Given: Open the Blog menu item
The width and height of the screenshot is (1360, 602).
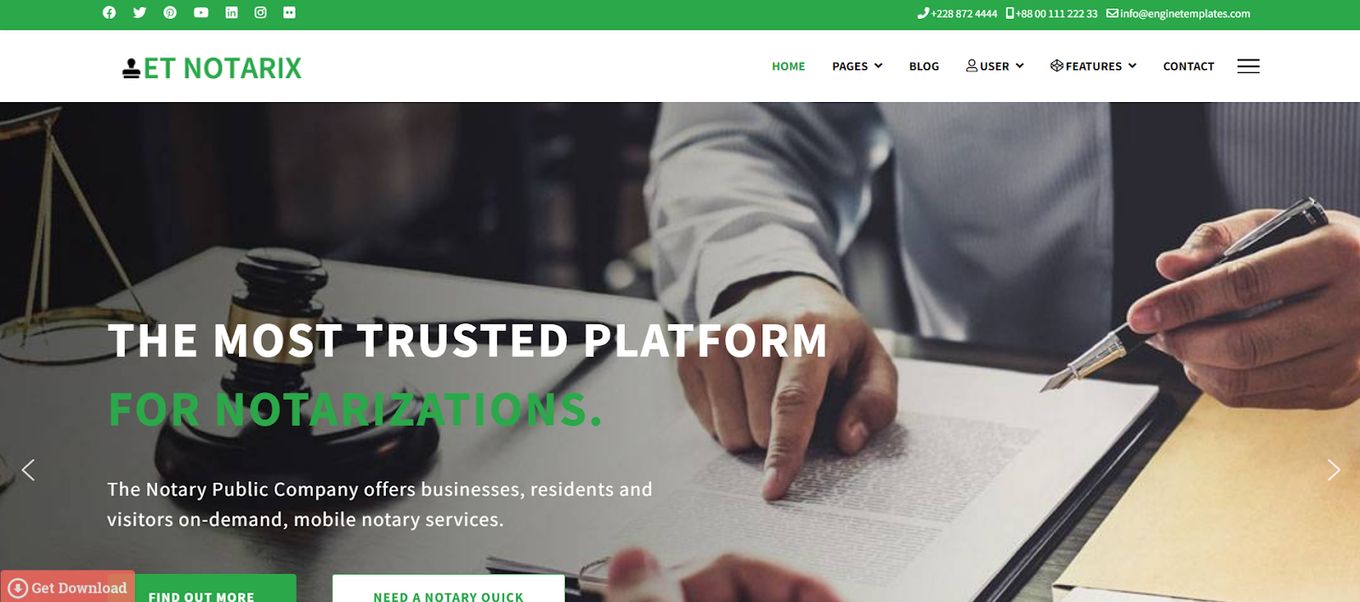Looking at the screenshot, I should [924, 66].
